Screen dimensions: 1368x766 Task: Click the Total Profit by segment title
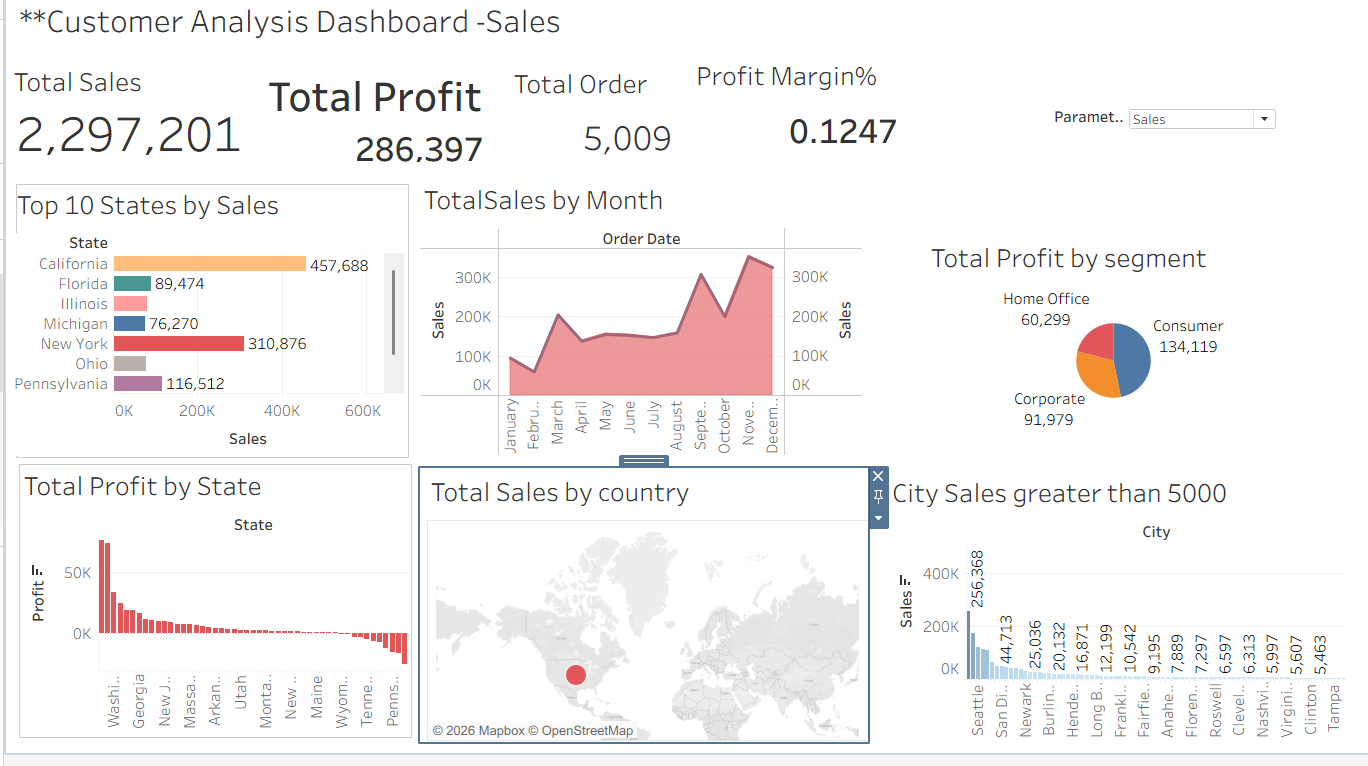1069,259
